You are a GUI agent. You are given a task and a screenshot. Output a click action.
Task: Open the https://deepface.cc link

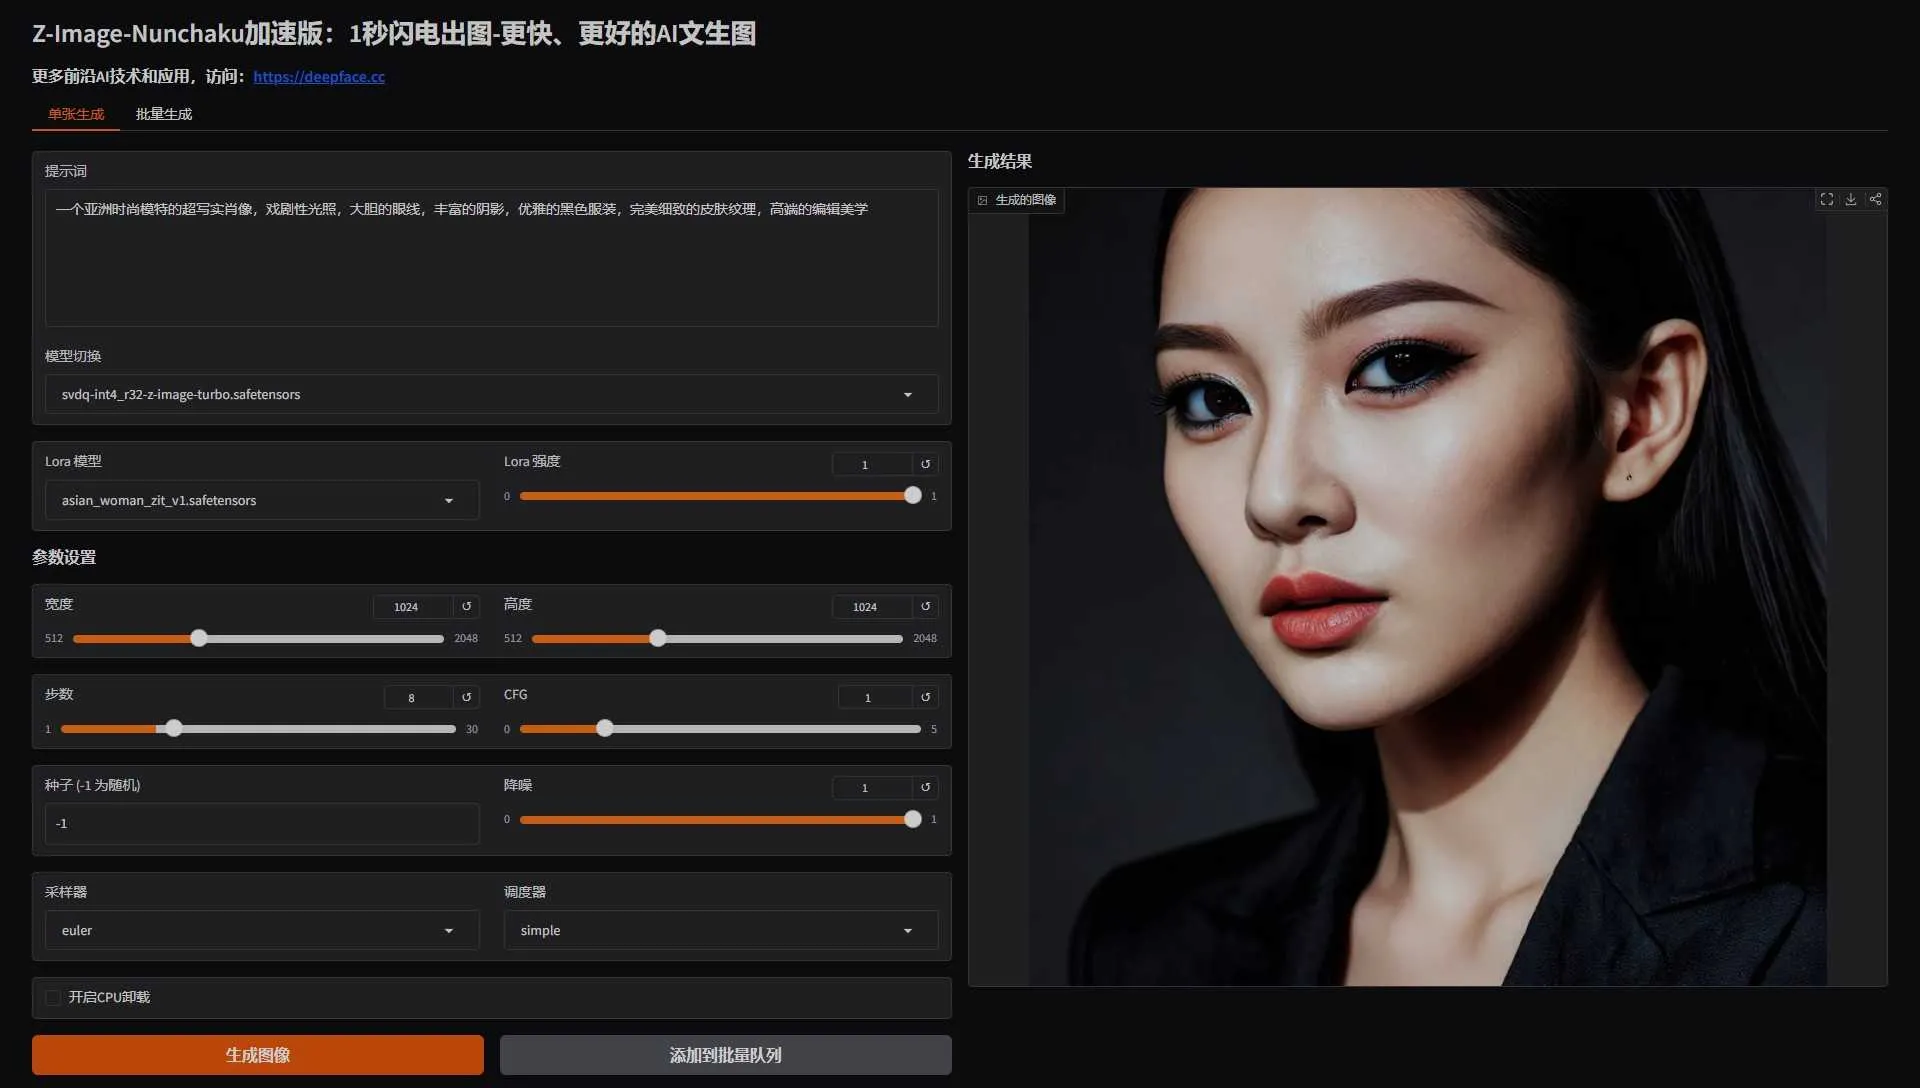(x=319, y=76)
